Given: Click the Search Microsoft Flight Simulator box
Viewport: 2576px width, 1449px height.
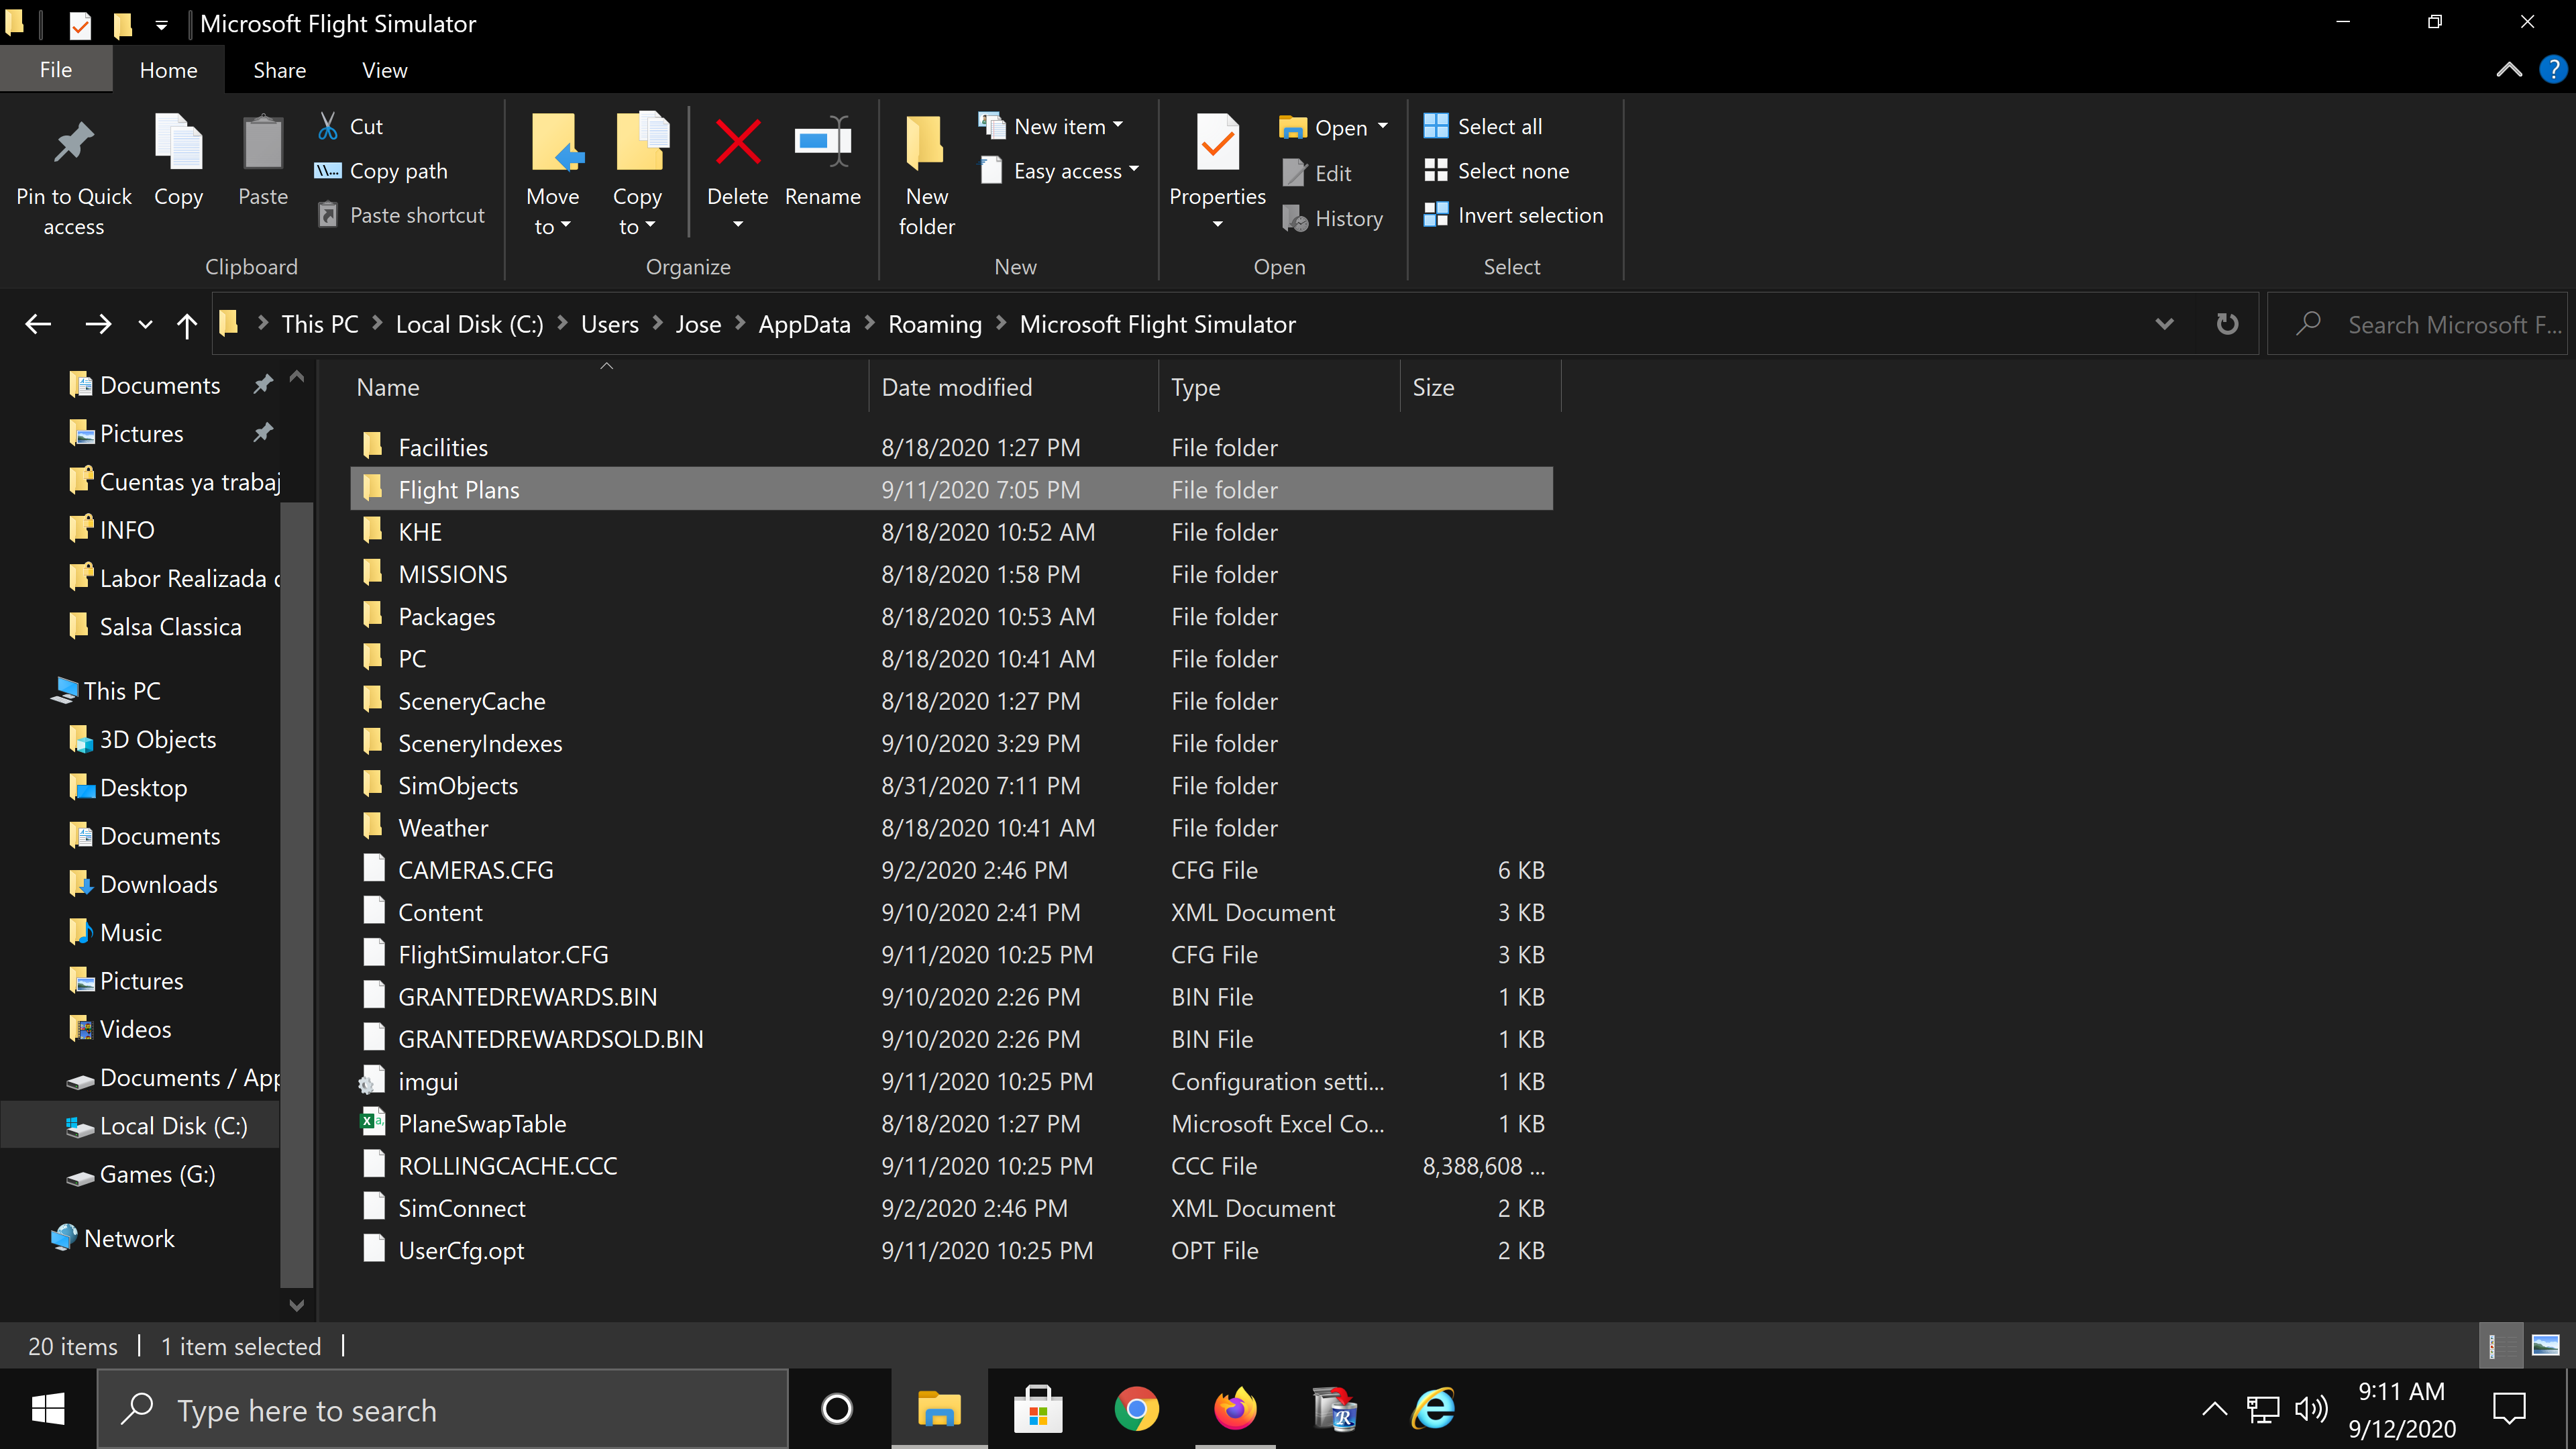Looking at the screenshot, I should click(x=2416, y=324).
